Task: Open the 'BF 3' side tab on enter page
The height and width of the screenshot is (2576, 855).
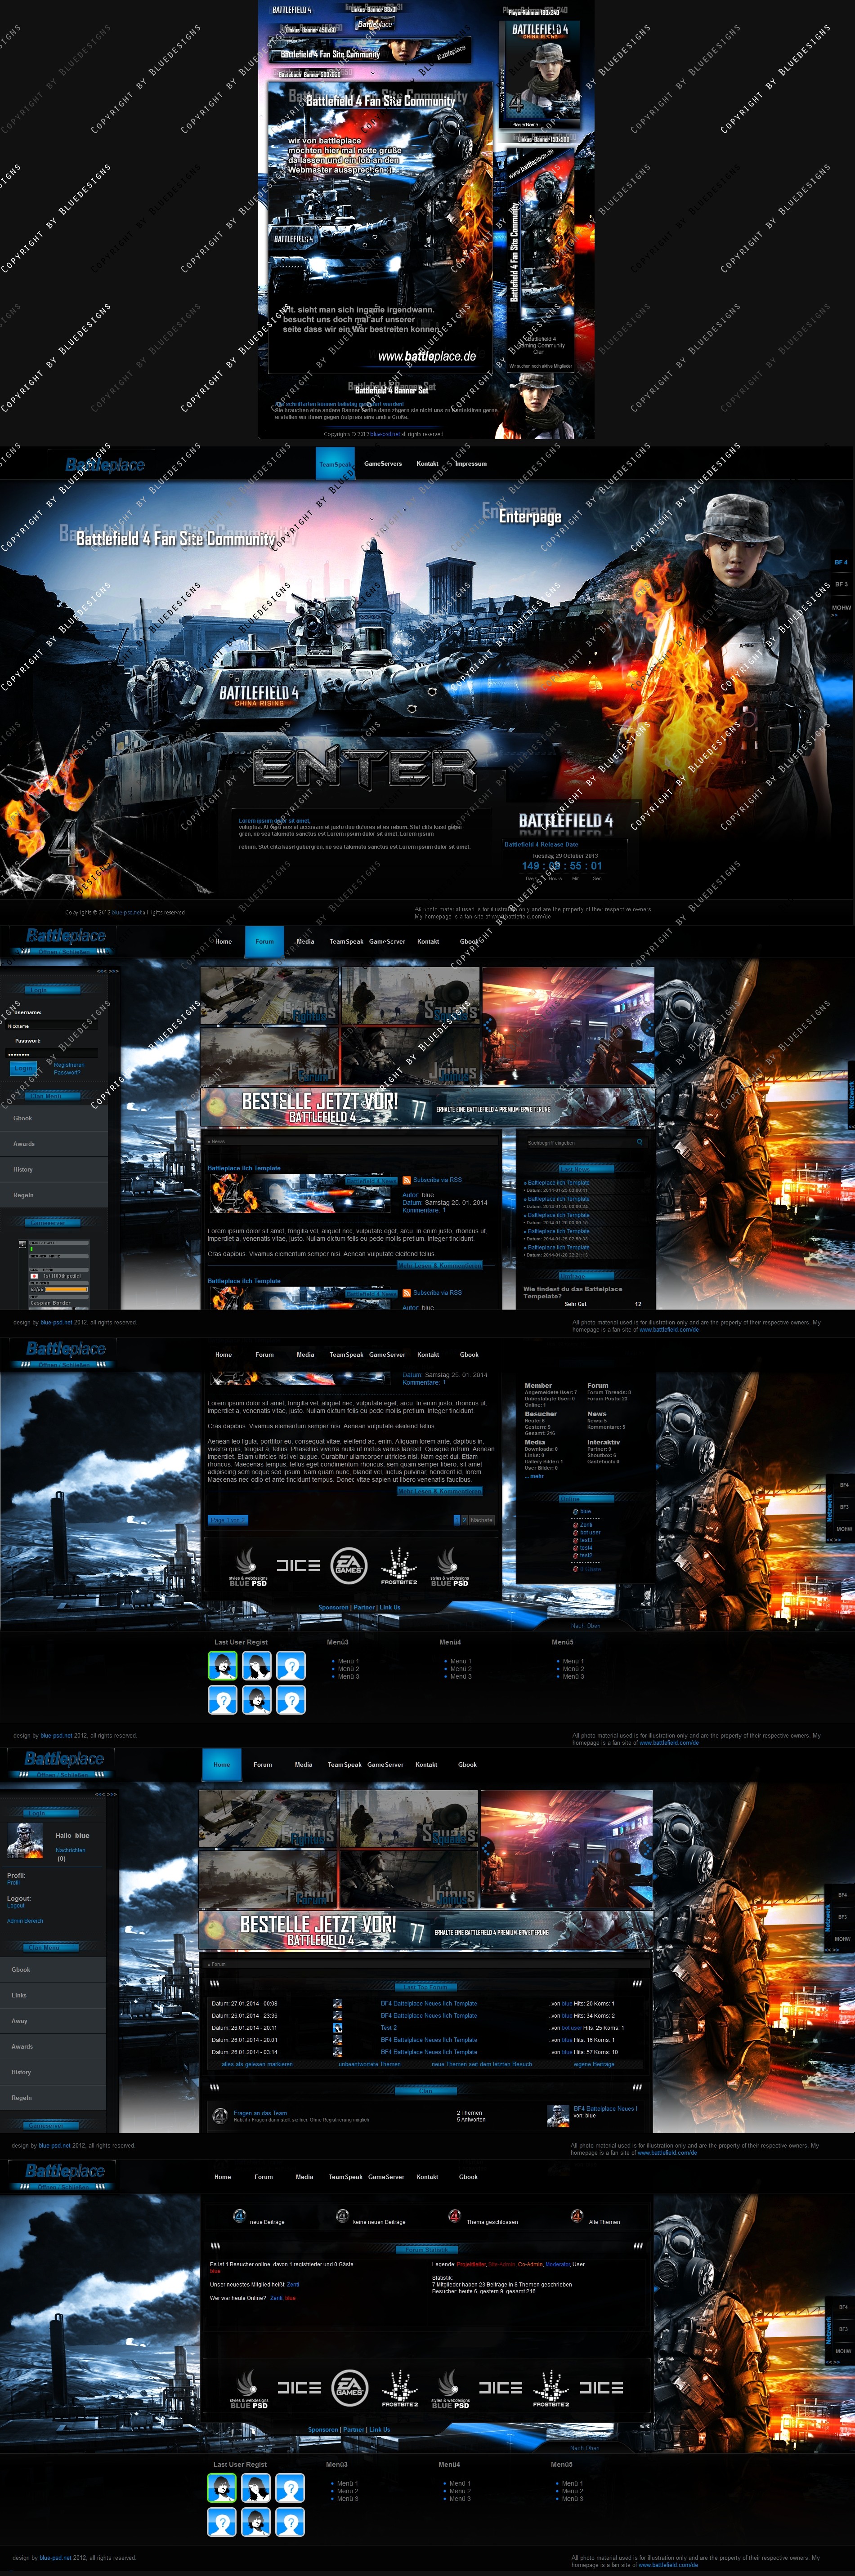Action: (x=841, y=585)
